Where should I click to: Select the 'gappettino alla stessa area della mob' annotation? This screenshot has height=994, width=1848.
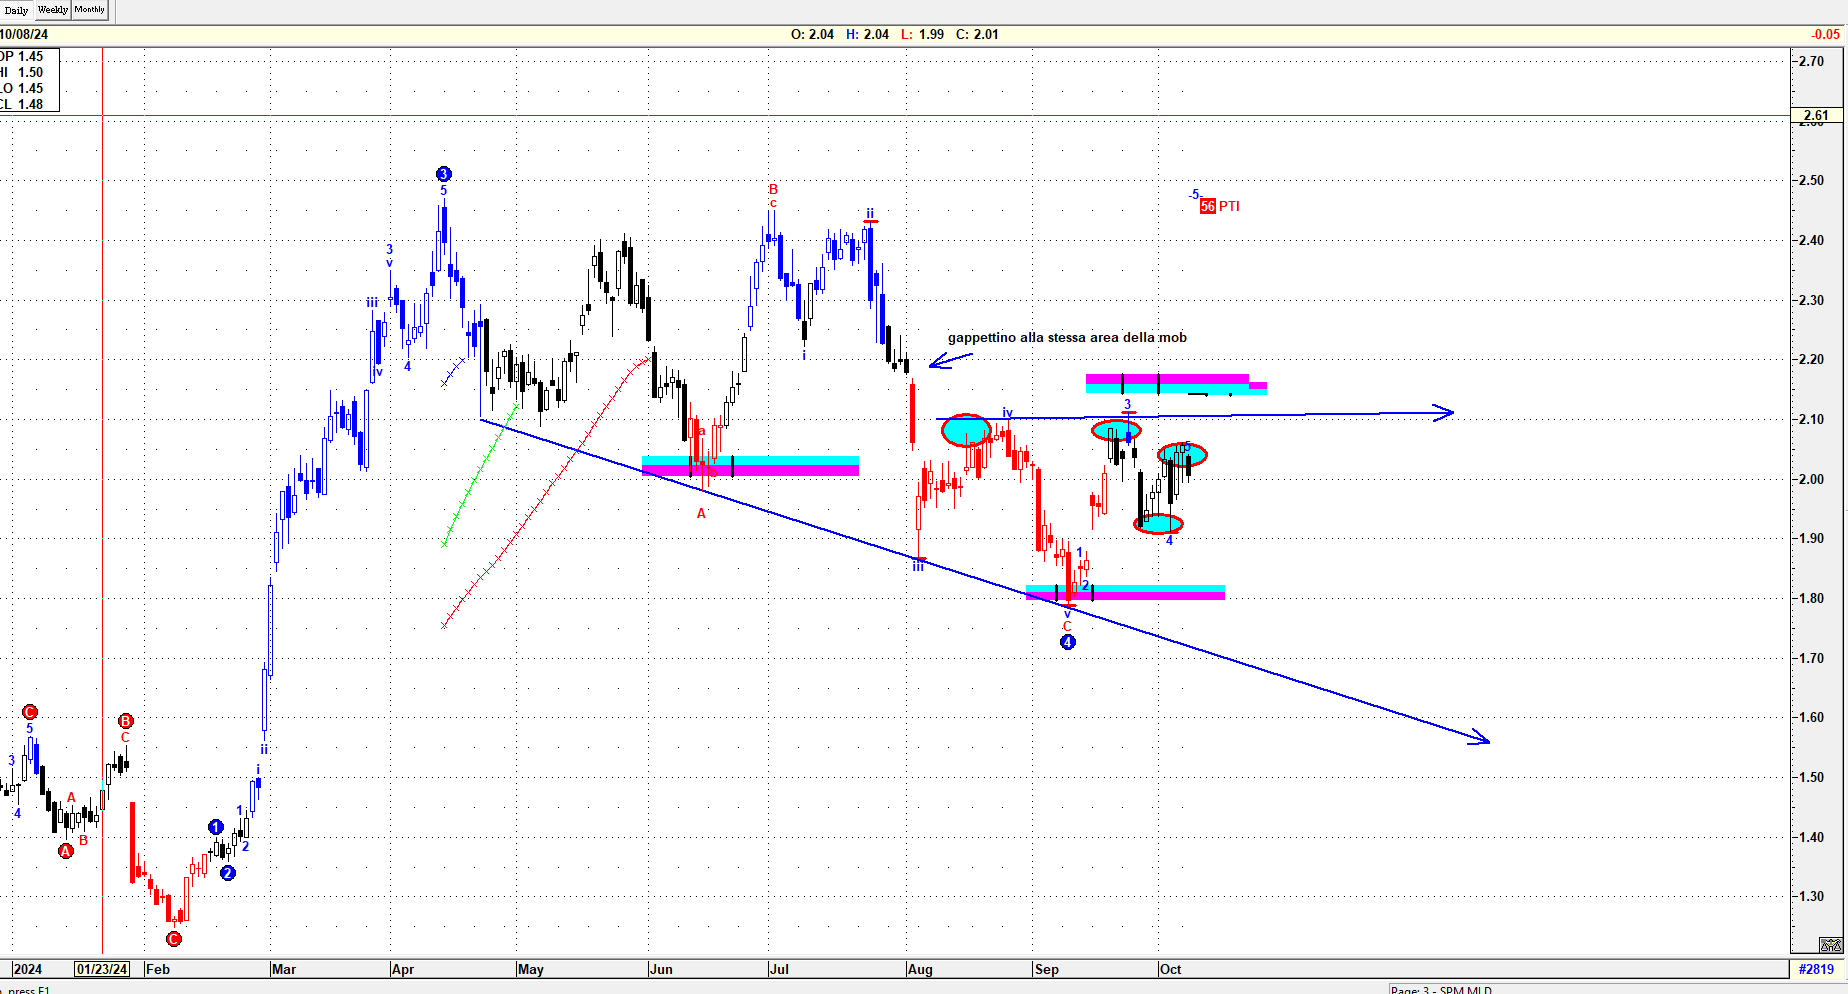tap(1067, 338)
